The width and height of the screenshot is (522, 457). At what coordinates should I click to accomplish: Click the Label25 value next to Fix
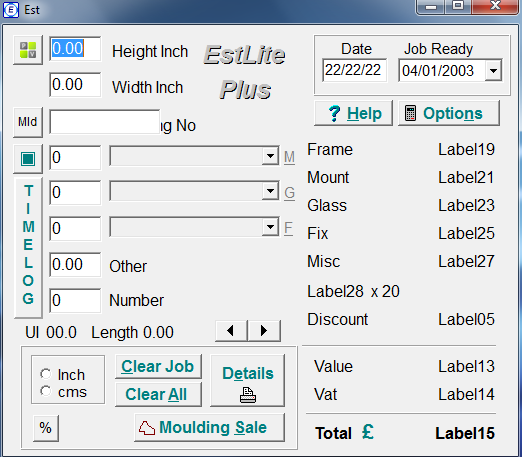[x=466, y=233]
